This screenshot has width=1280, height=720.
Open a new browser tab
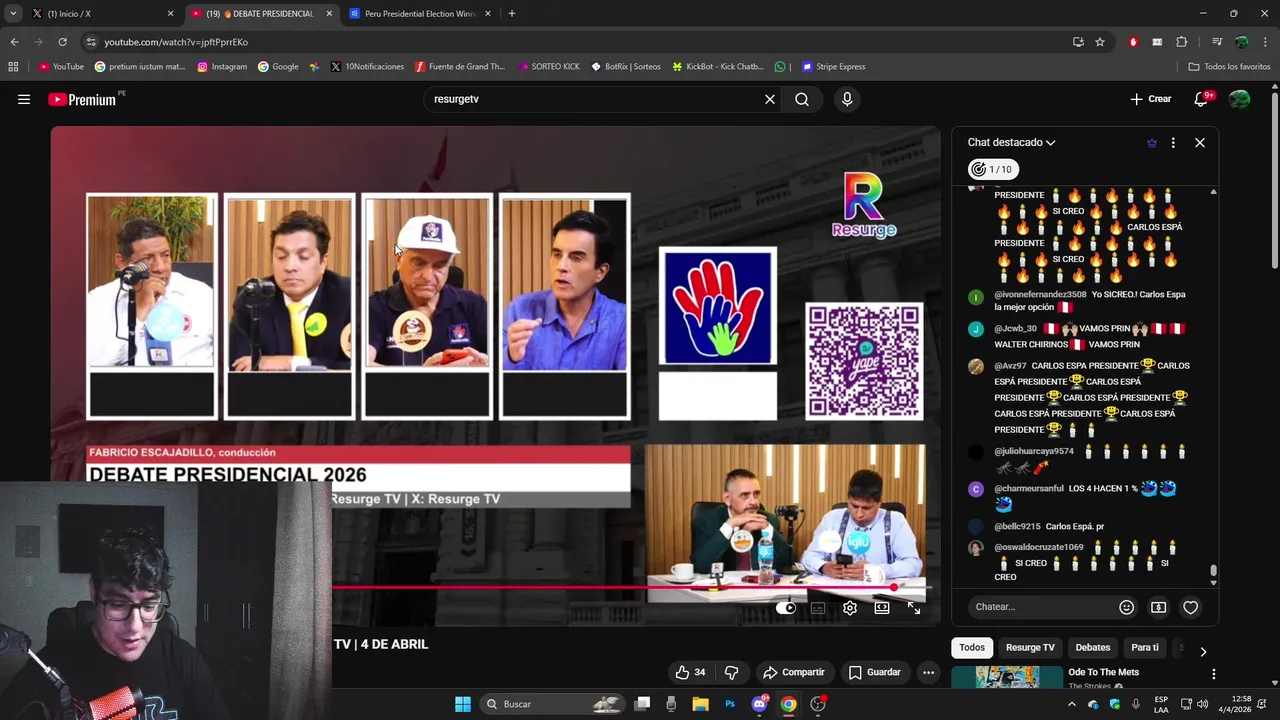tap(512, 14)
